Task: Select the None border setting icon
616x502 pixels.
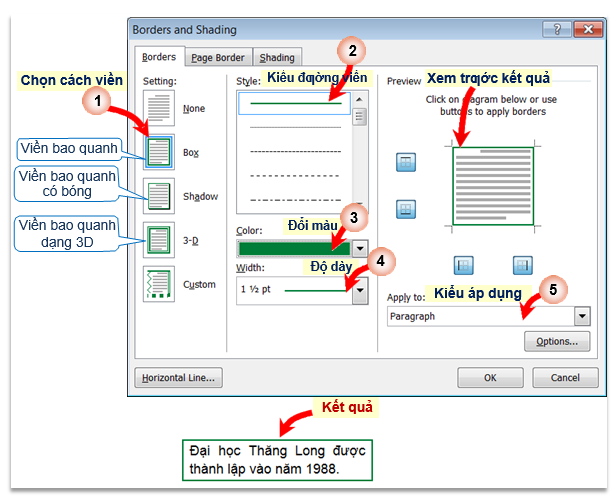Action: (158, 108)
